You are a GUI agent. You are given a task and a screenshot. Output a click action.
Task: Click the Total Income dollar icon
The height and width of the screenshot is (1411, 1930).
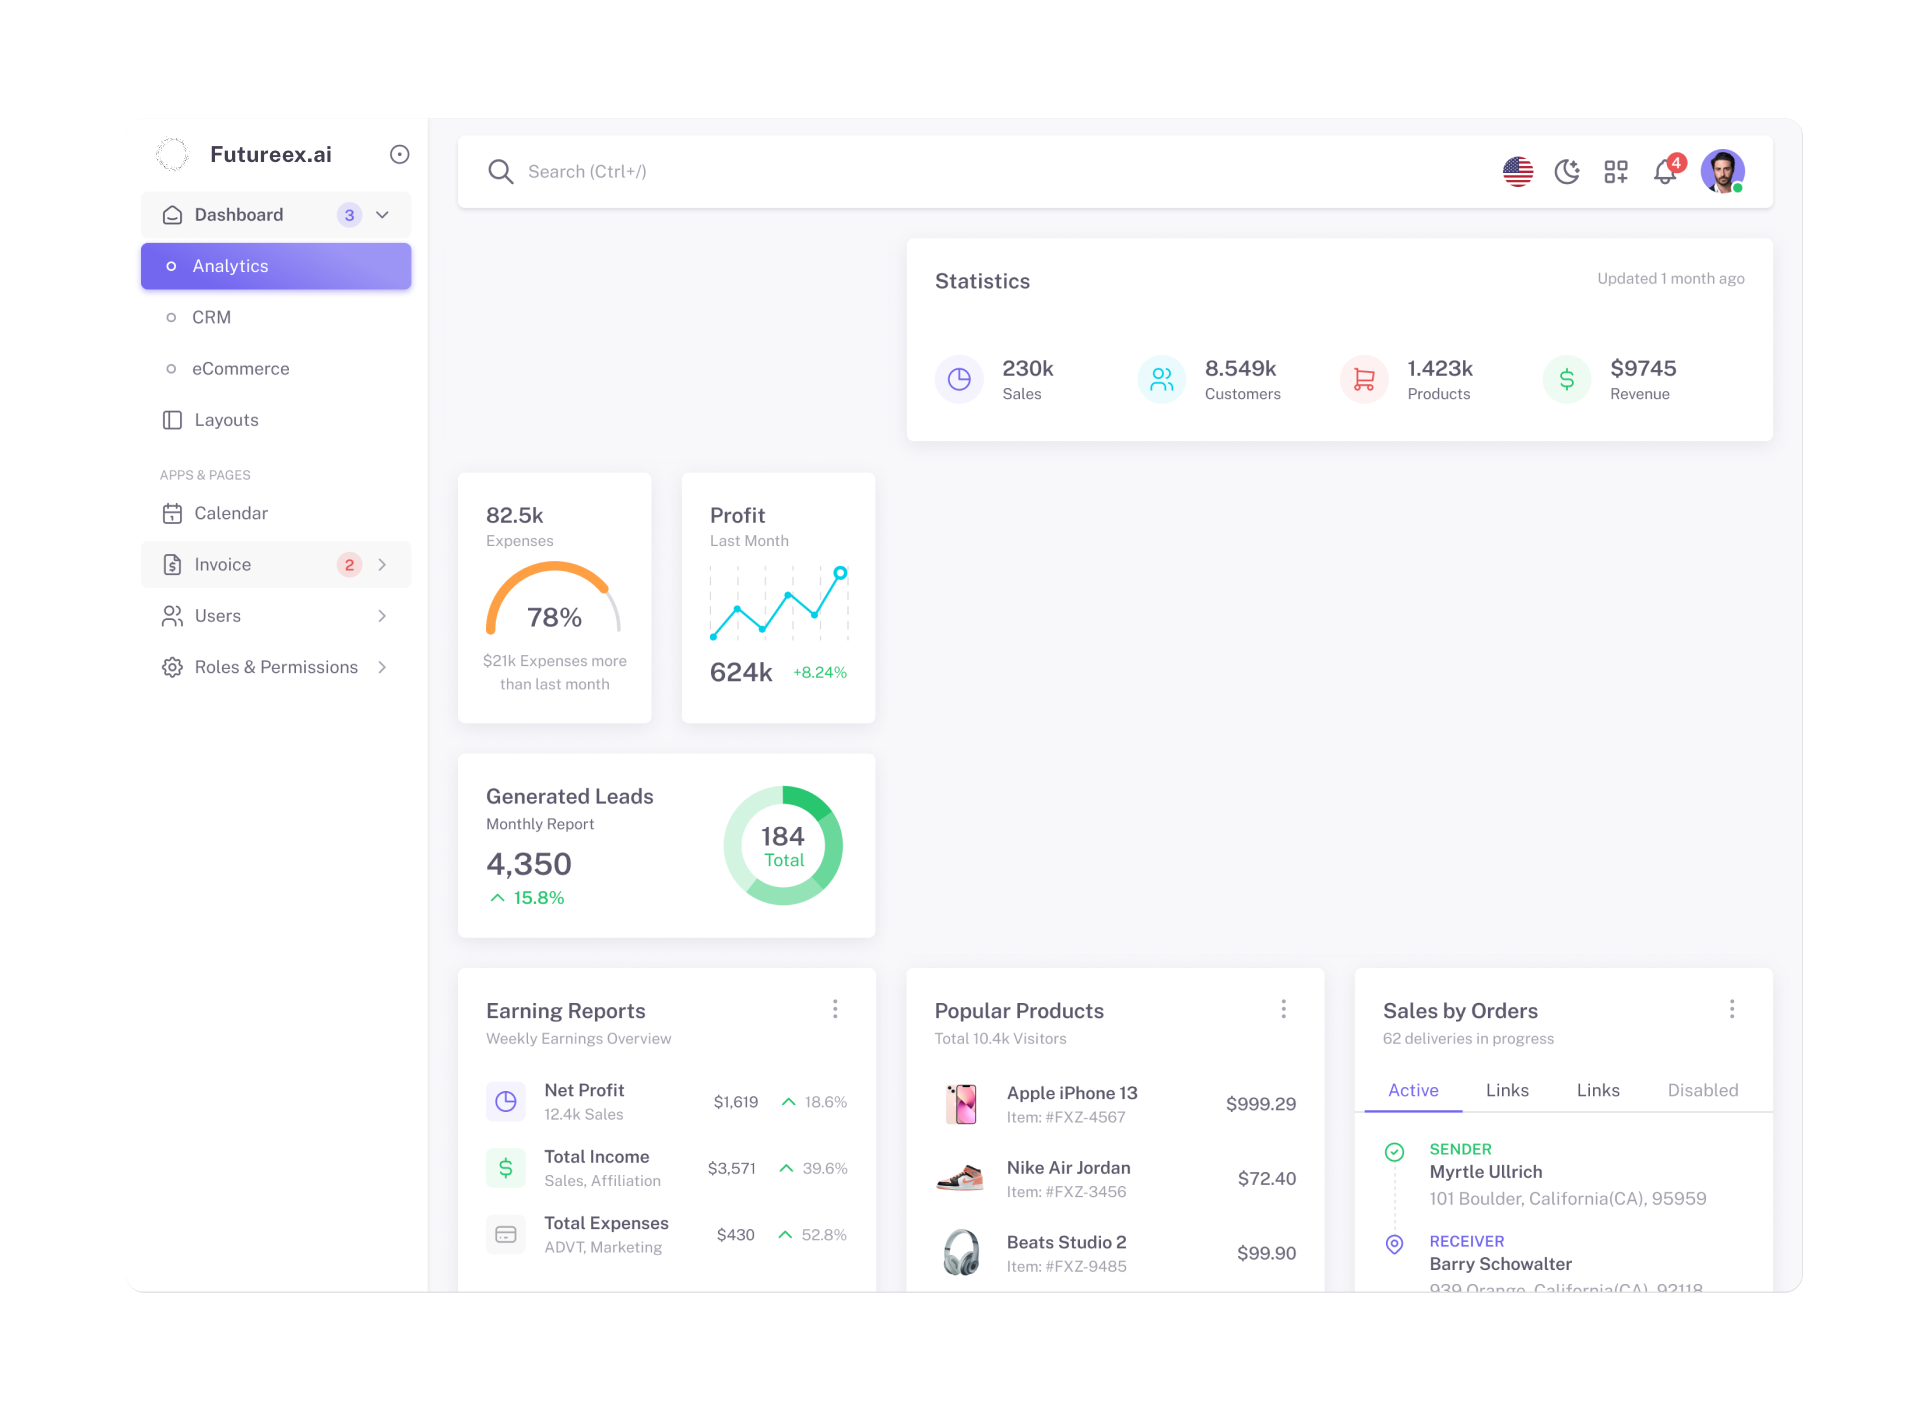pyautogui.click(x=506, y=1168)
